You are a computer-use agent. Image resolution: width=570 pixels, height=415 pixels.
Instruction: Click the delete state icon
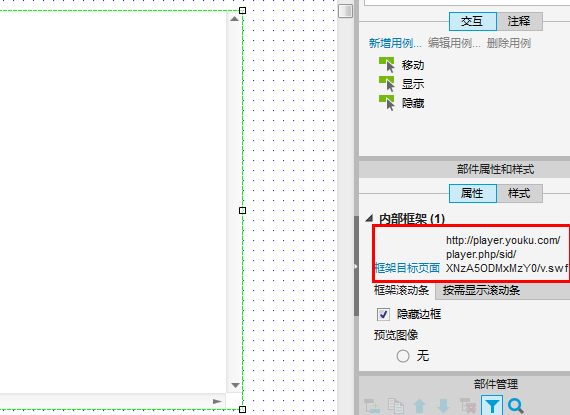coord(468,406)
